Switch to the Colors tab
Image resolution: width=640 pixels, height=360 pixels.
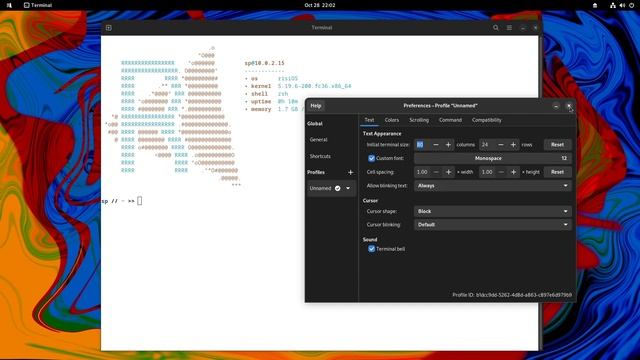391,120
